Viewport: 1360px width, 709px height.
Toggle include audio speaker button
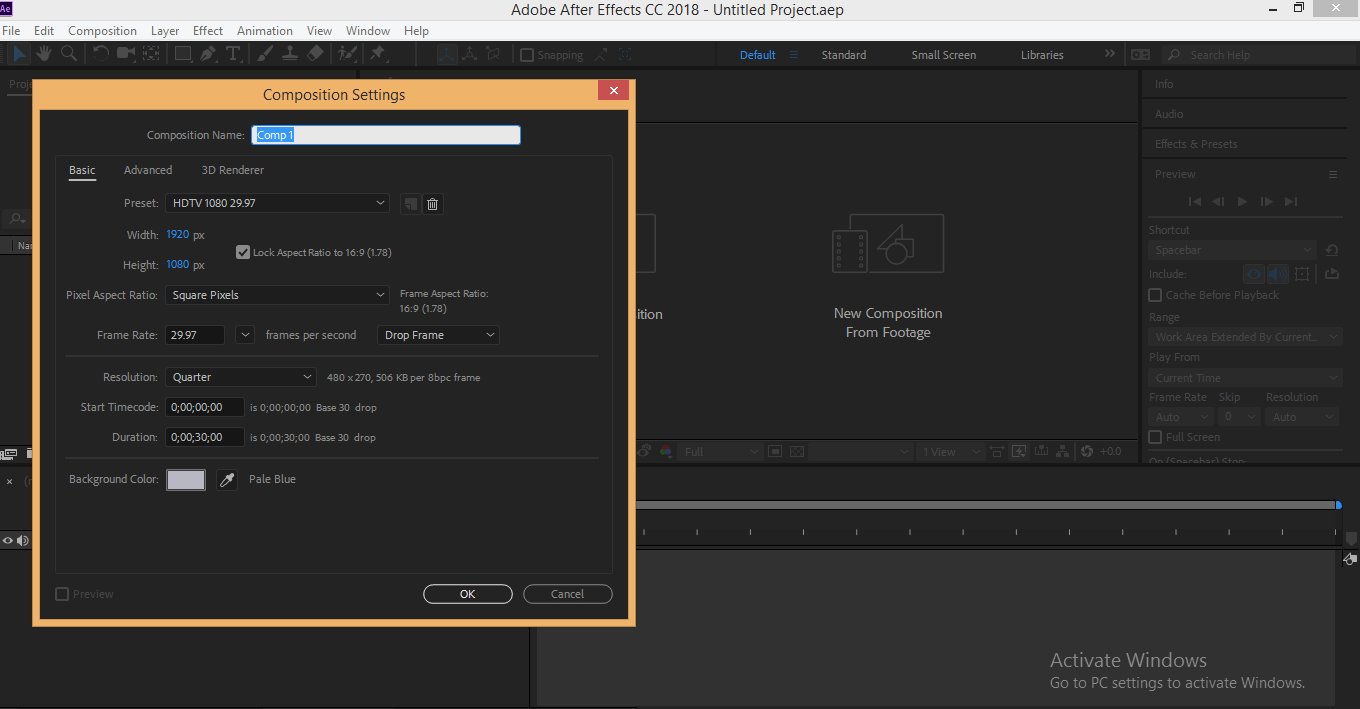pyautogui.click(x=1277, y=274)
